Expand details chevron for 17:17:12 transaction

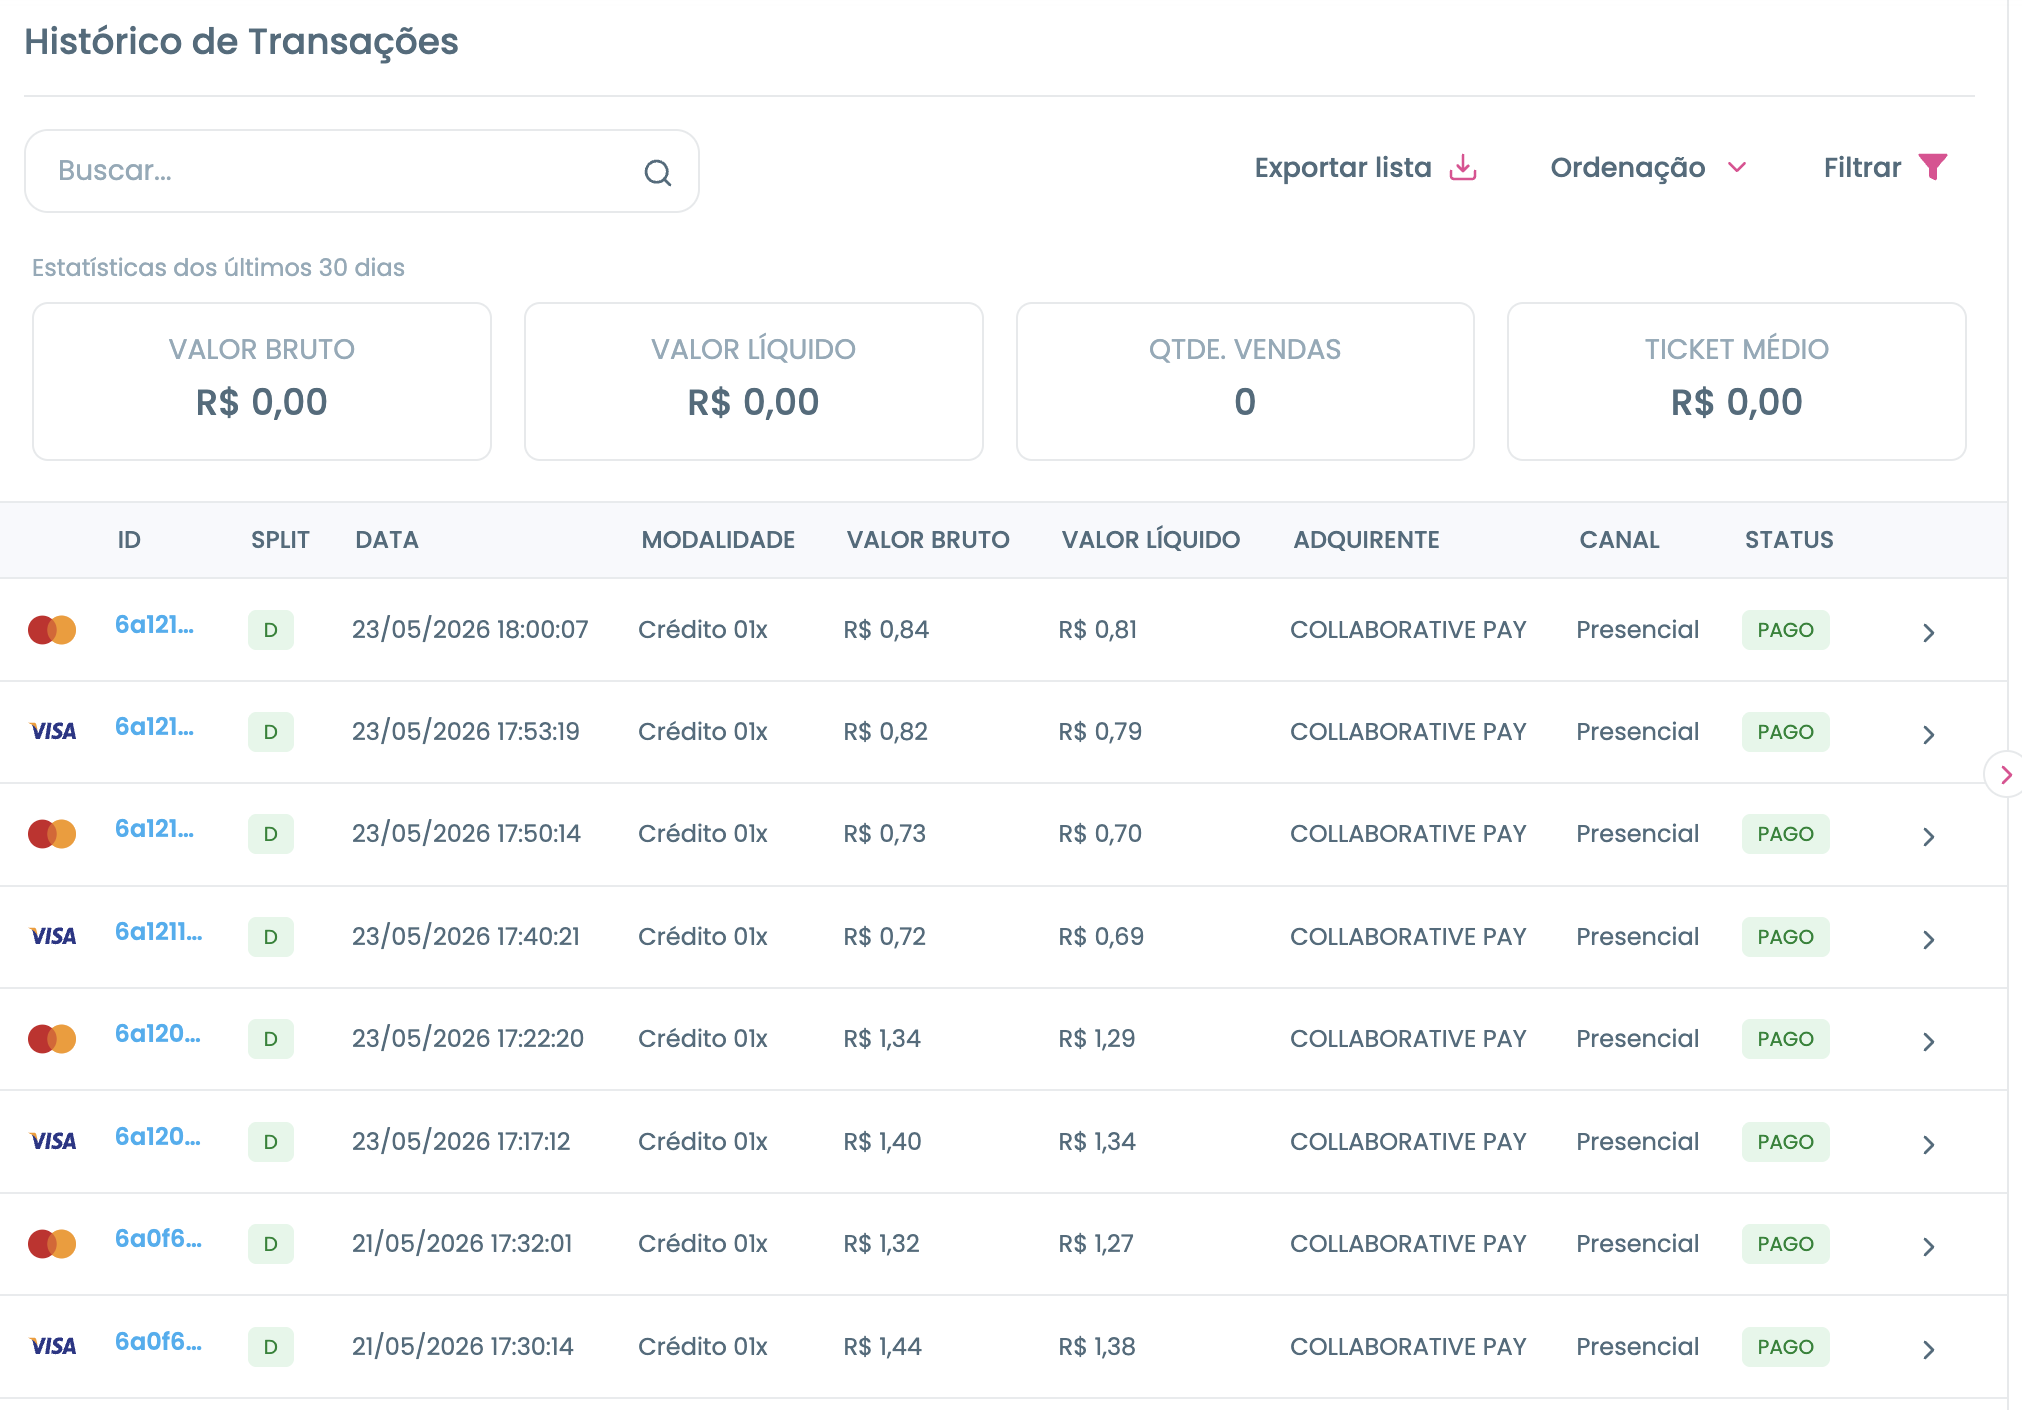click(1928, 1145)
